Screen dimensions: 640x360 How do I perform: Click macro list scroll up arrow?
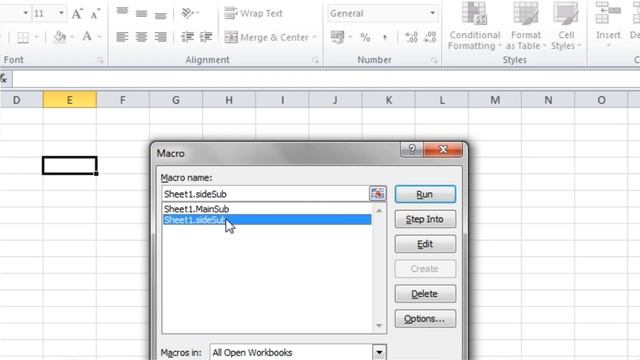(x=379, y=211)
